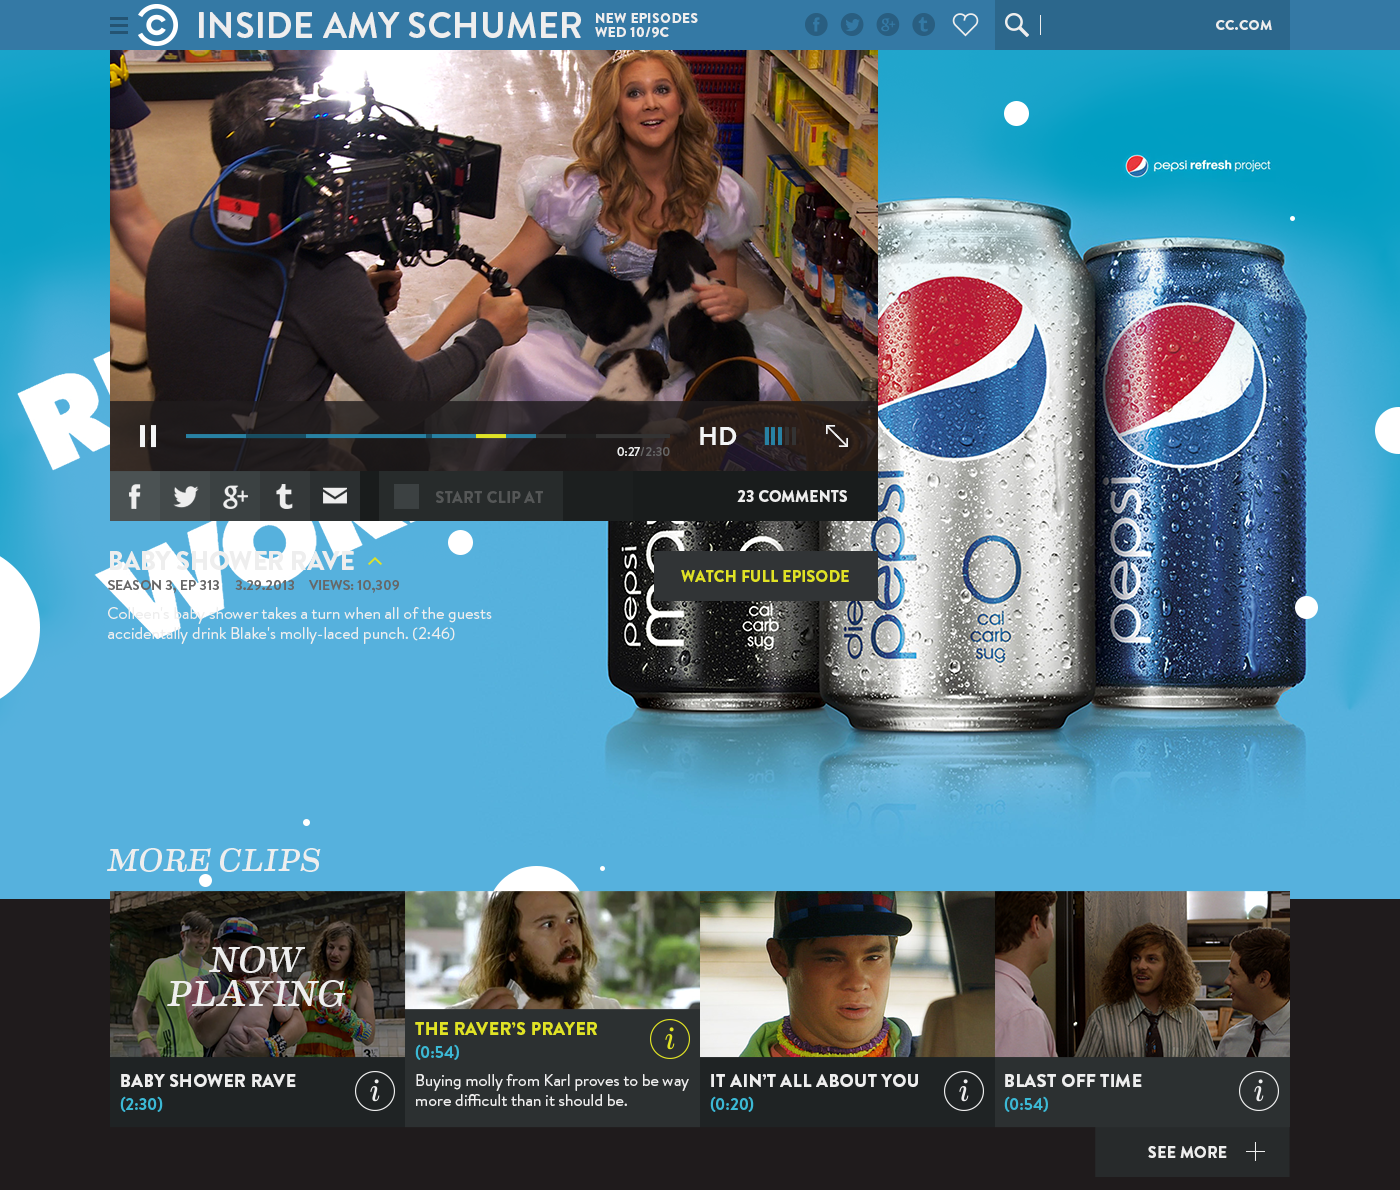The image size is (1400, 1190).
Task: Share via the header Tumblr icon
Action: click(x=924, y=25)
